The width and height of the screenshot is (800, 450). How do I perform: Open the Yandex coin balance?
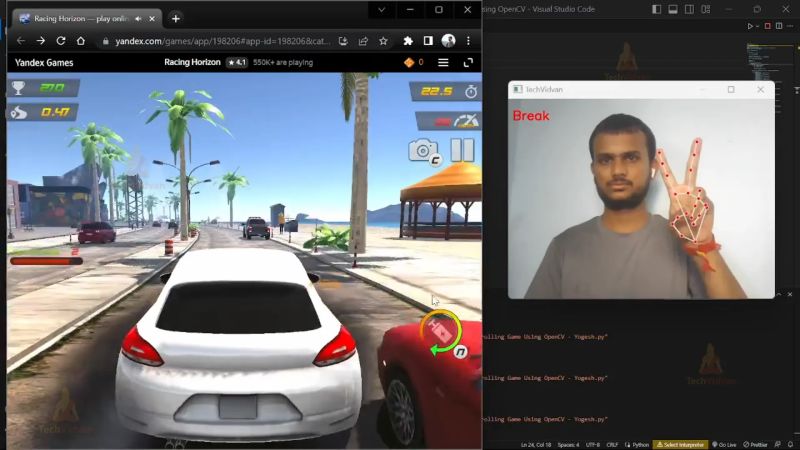pos(414,62)
